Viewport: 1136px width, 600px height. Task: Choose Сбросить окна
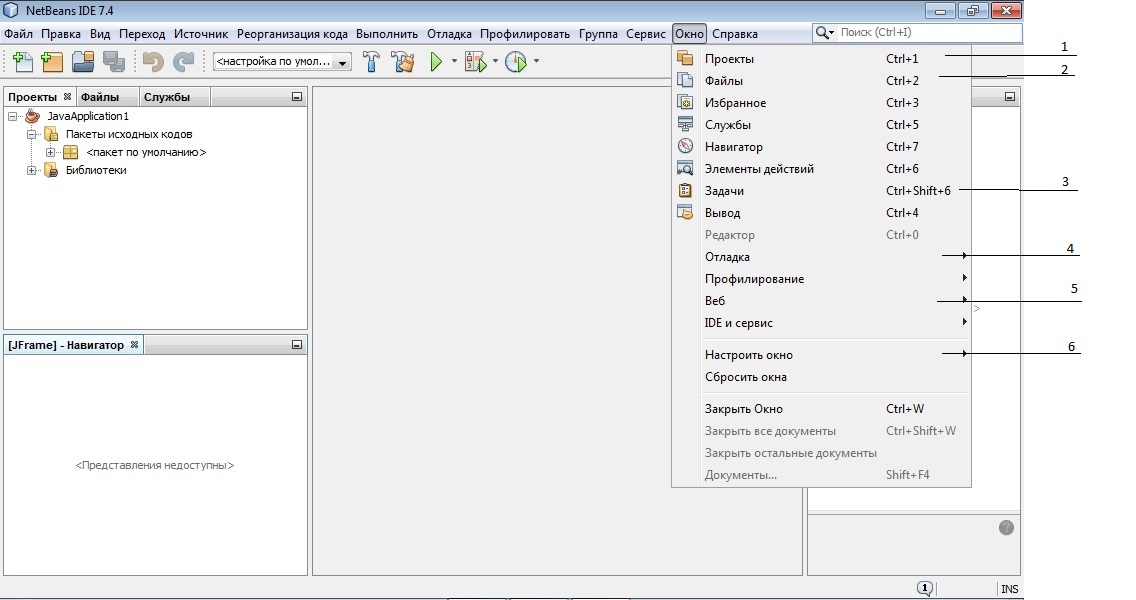822,377
